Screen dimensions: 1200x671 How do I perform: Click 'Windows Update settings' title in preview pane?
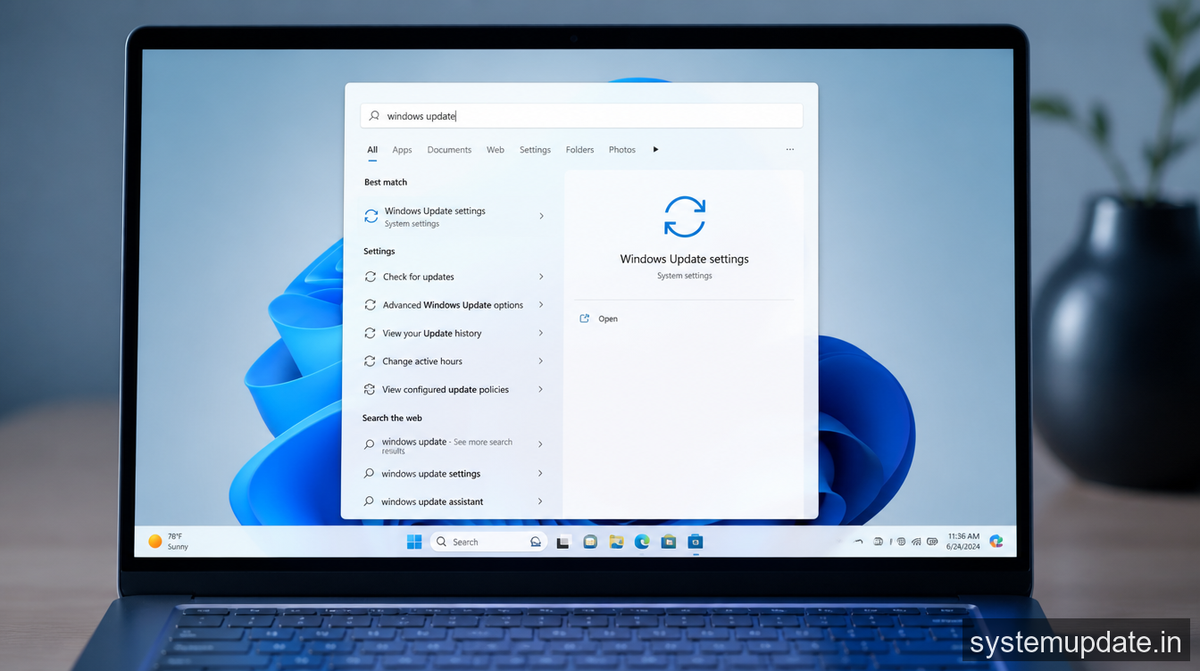click(x=684, y=259)
